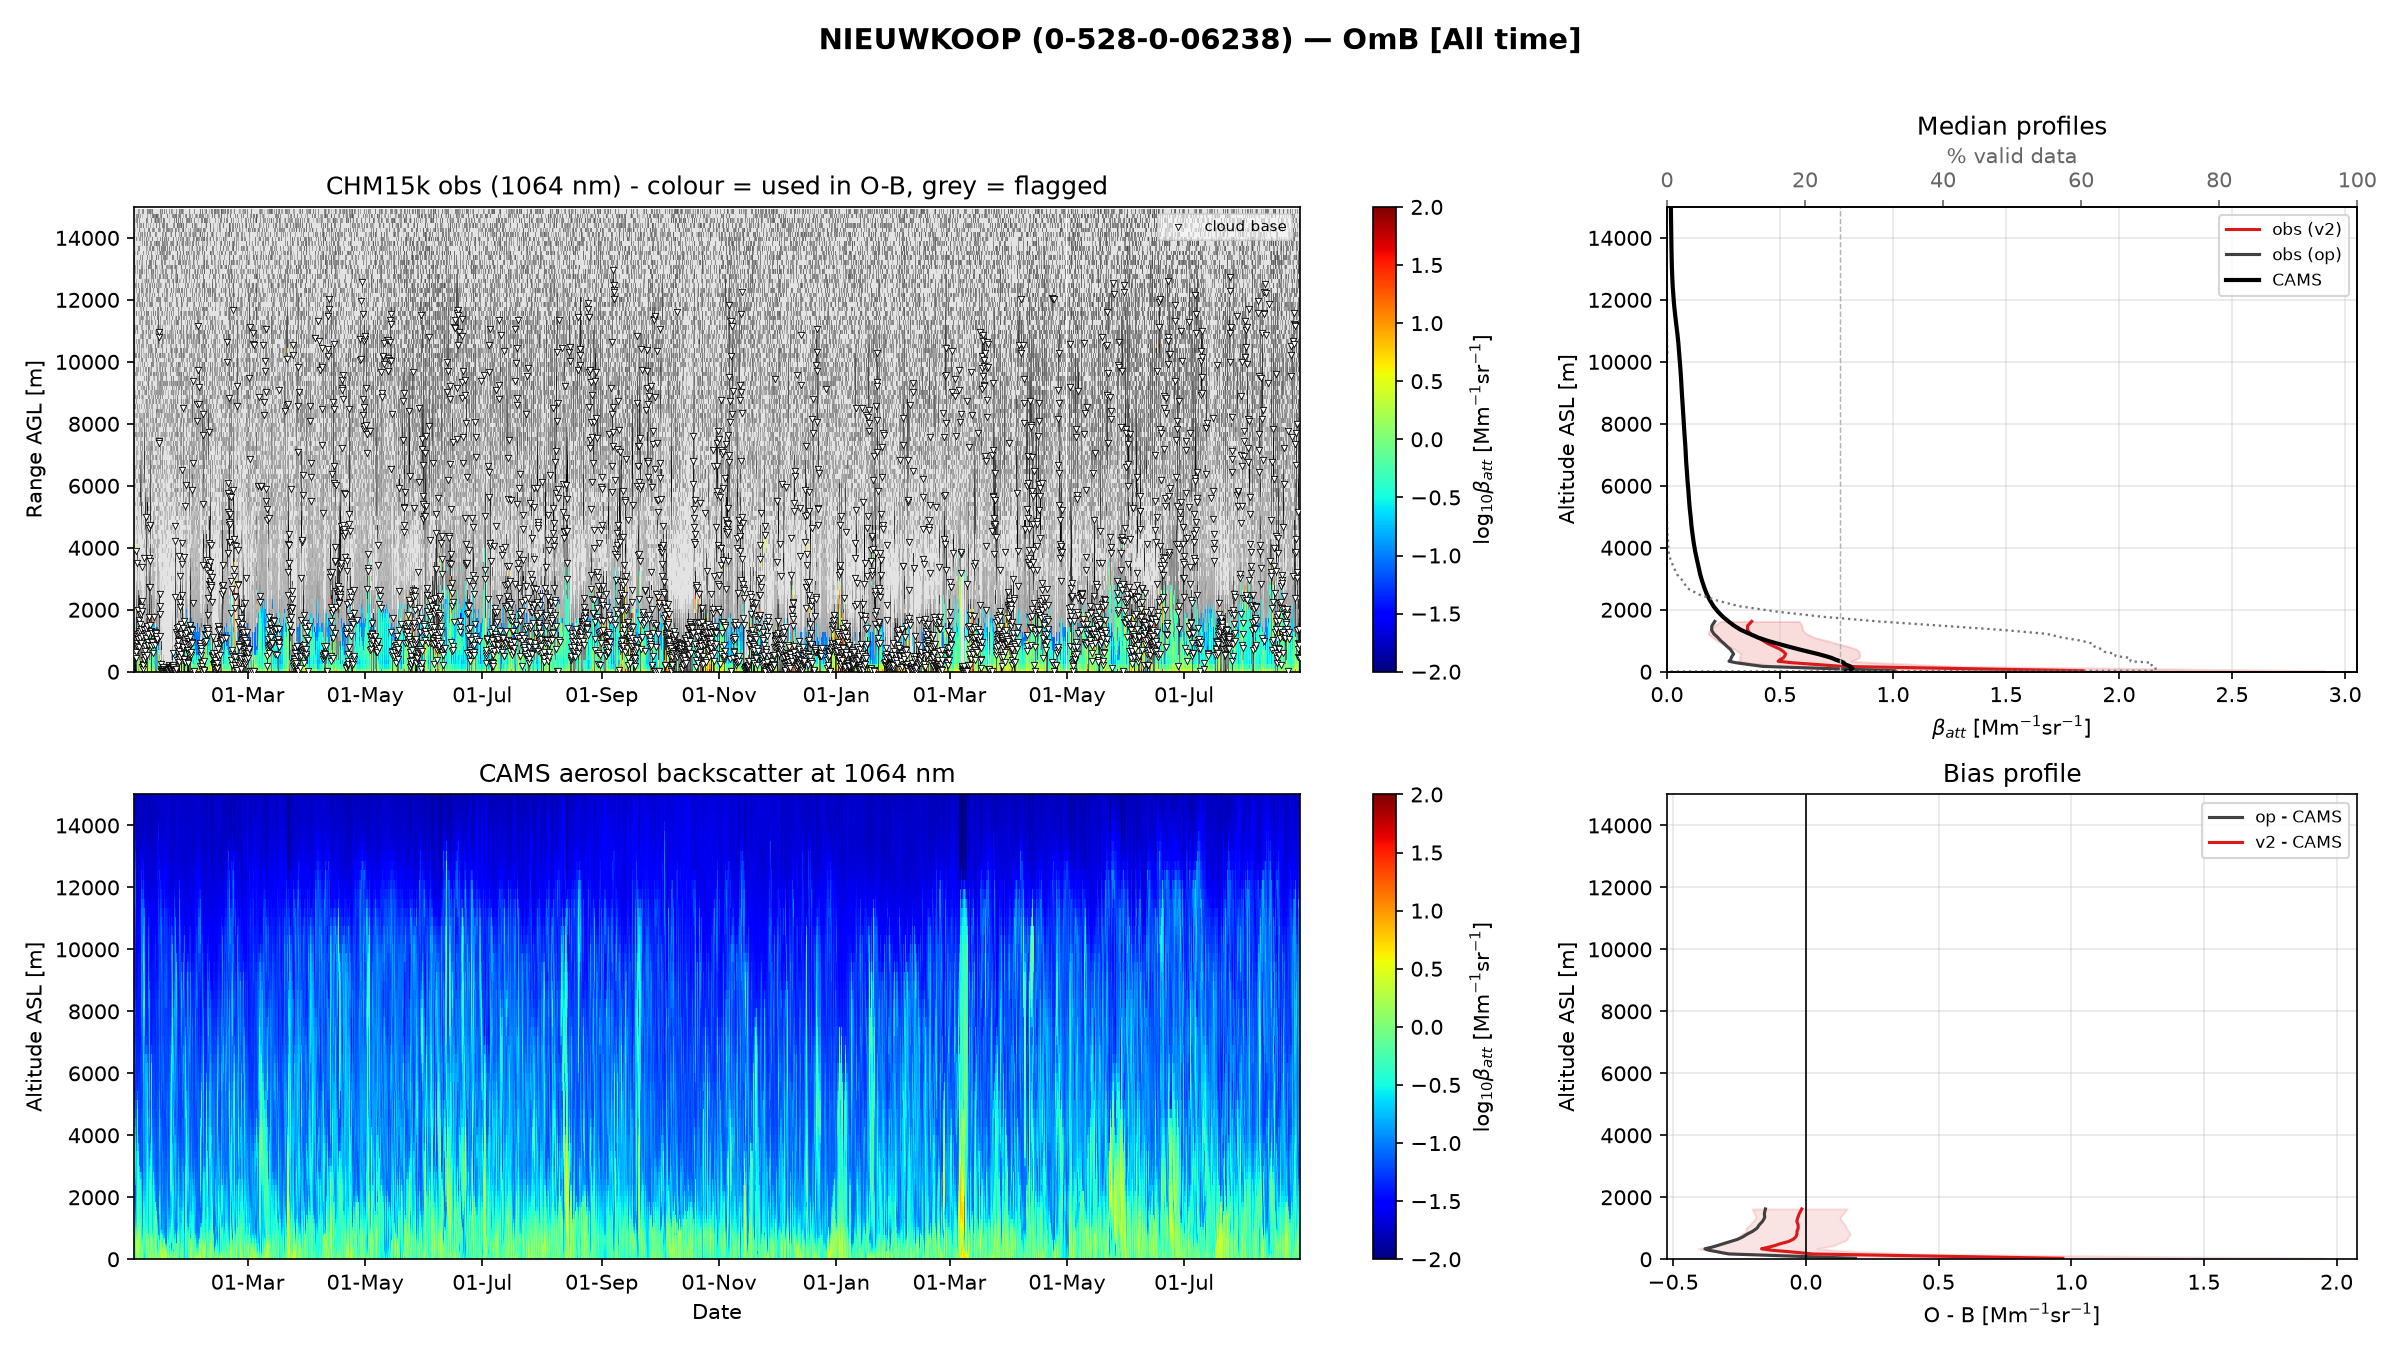Select the CAMS legend entry in Median profiles

click(x=2273, y=280)
